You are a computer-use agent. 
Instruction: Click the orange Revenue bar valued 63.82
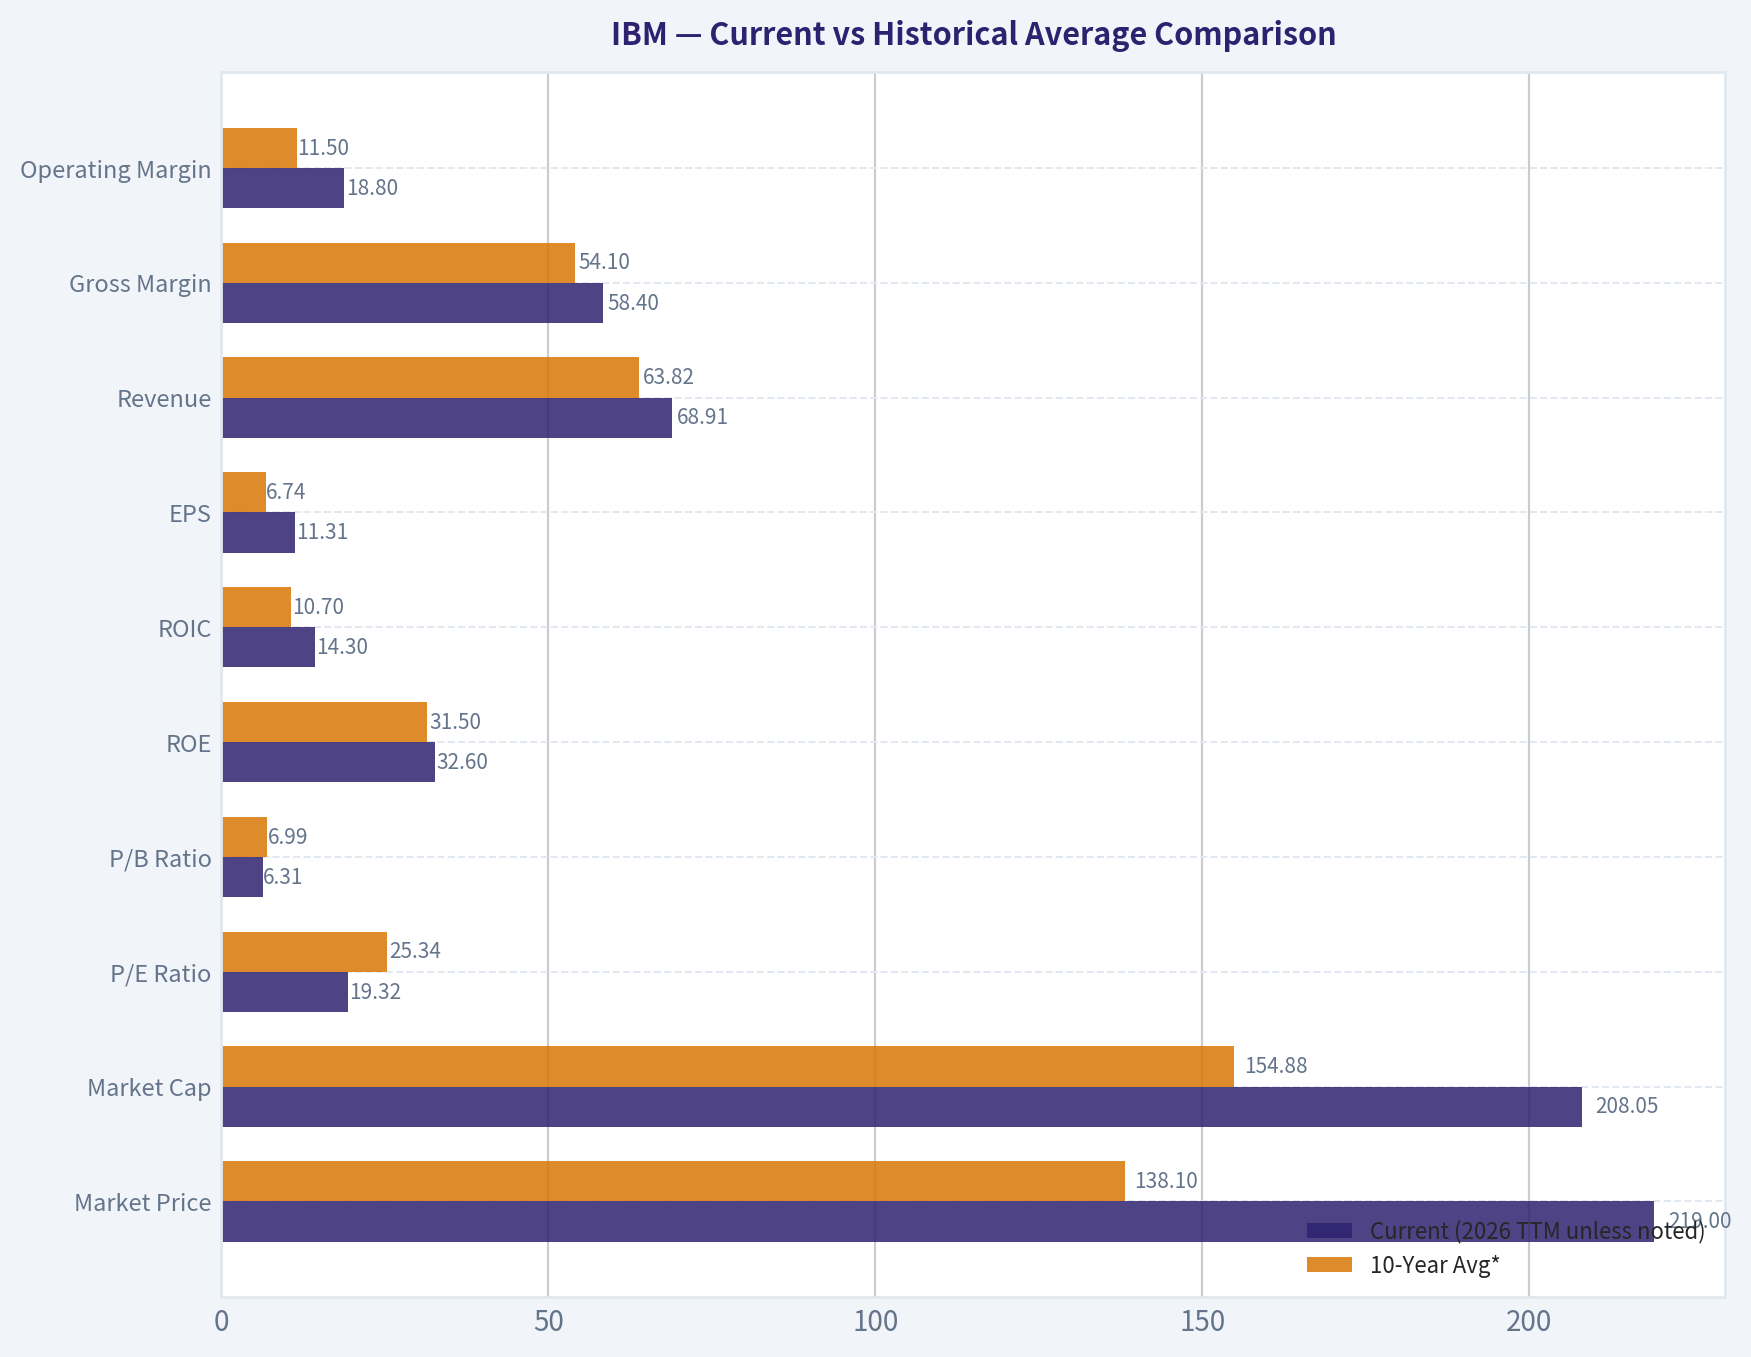(430, 377)
